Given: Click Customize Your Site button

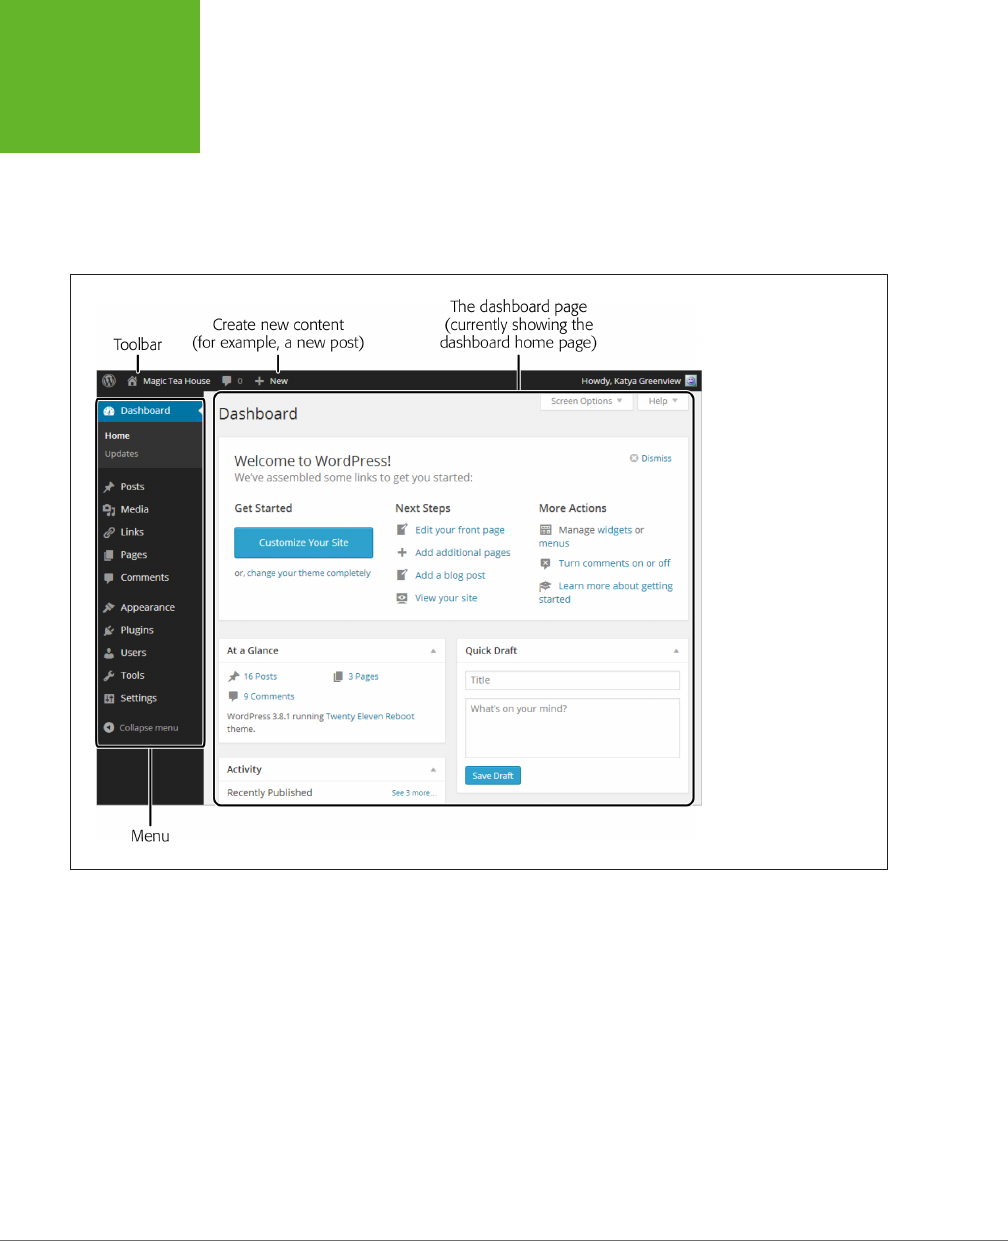Looking at the screenshot, I should 304,543.
